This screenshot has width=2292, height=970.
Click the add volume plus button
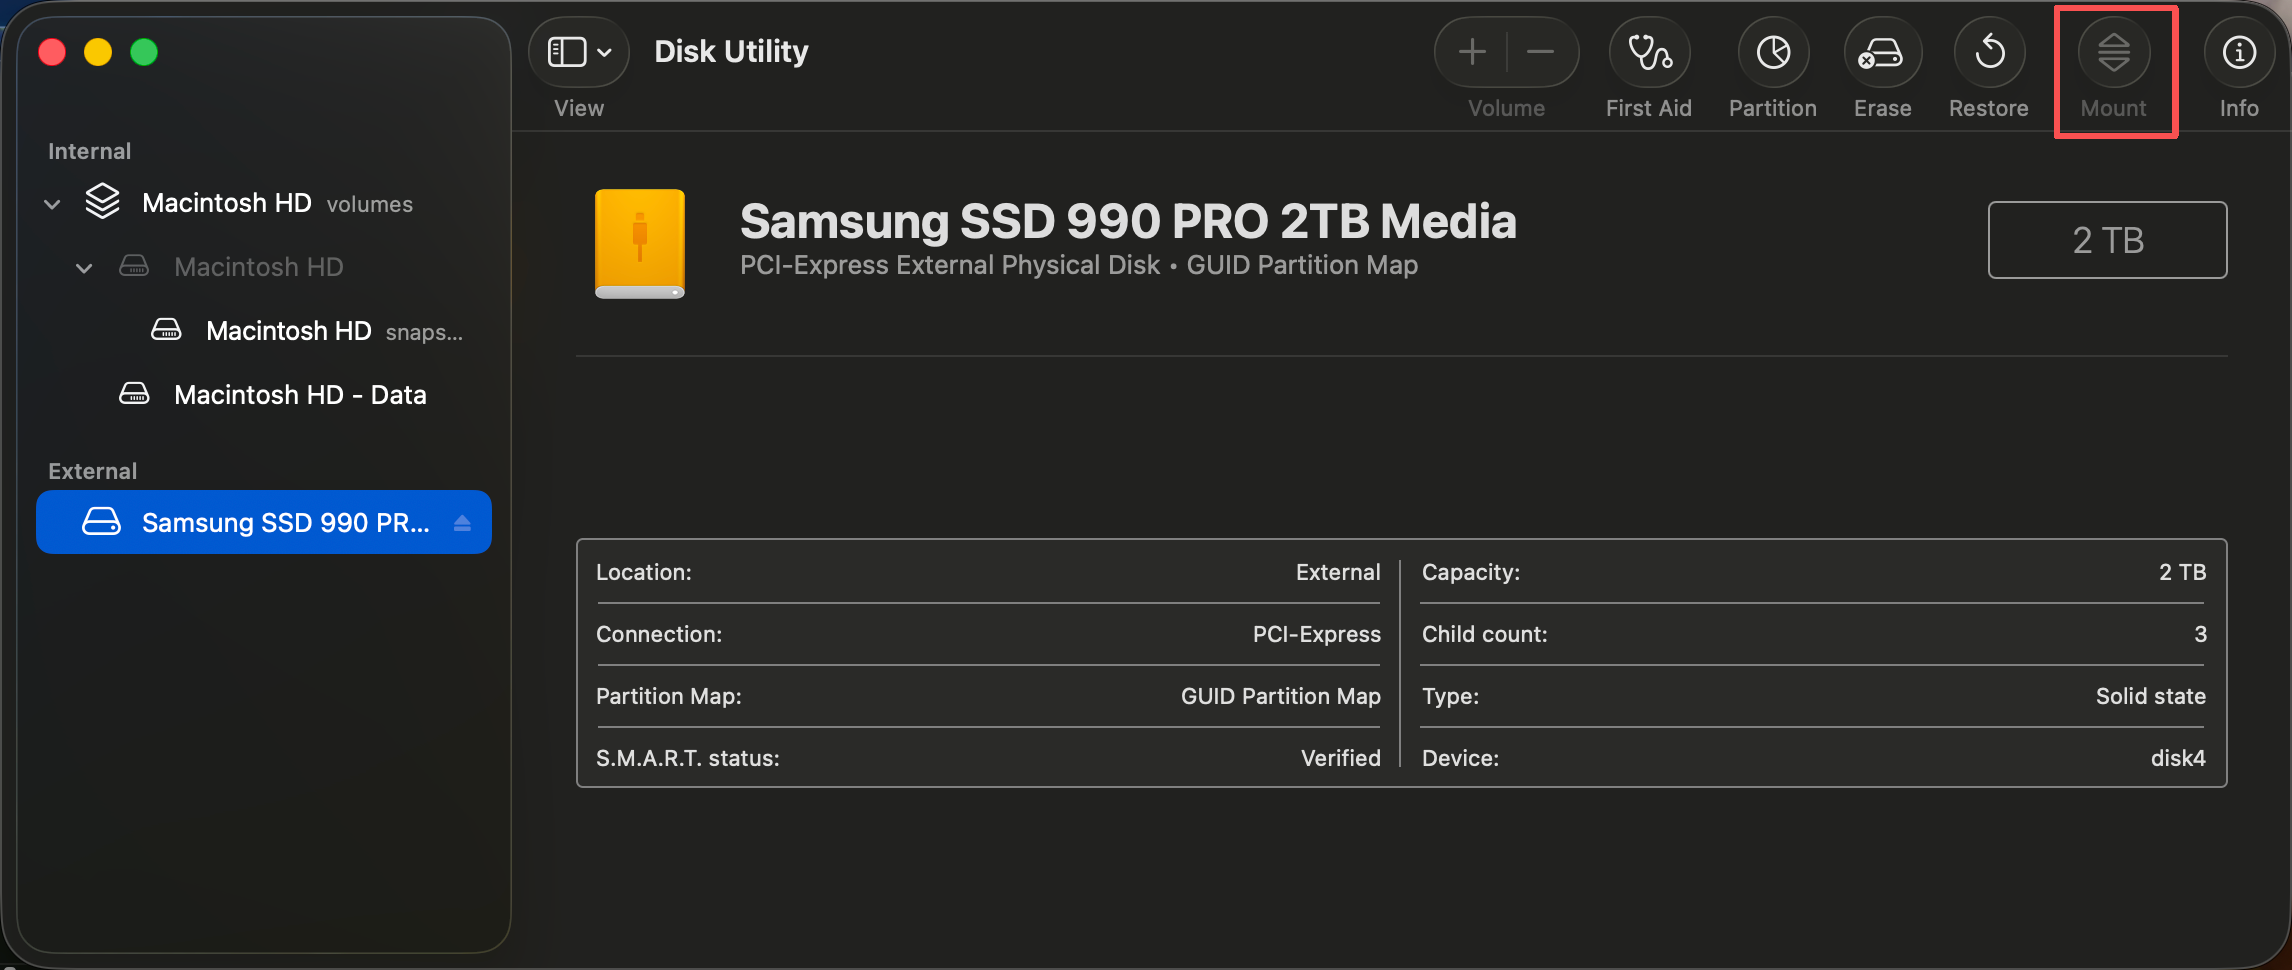(1472, 52)
